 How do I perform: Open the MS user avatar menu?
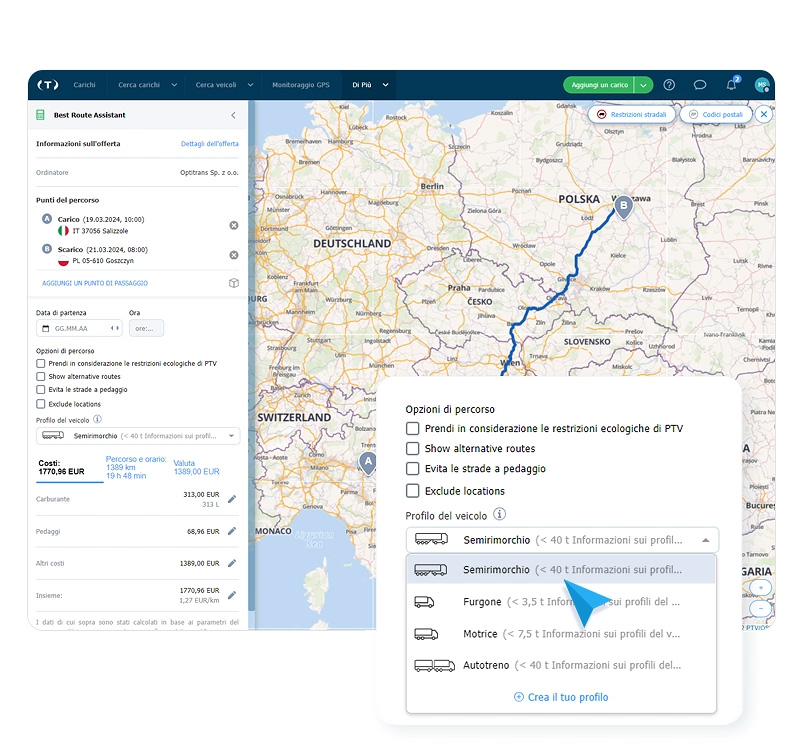click(x=762, y=85)
